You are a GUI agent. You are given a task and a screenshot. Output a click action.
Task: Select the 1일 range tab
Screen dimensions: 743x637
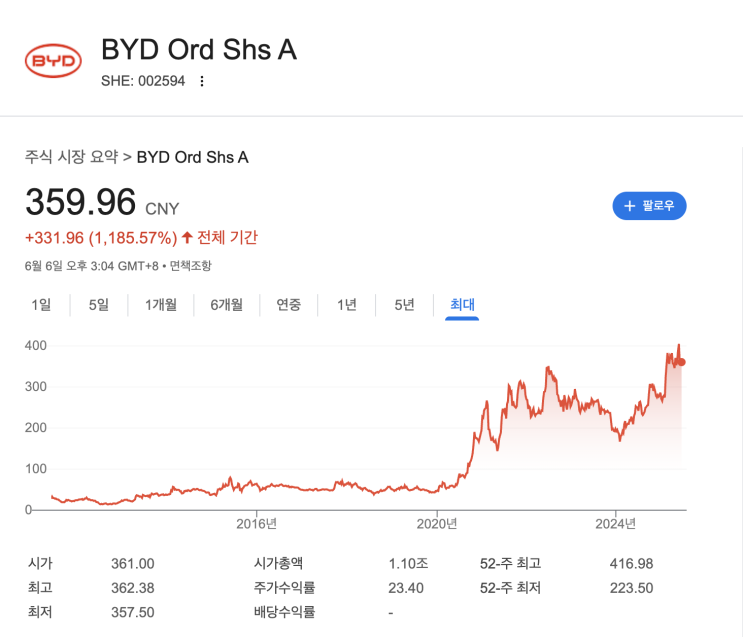[x=41, y=305]
